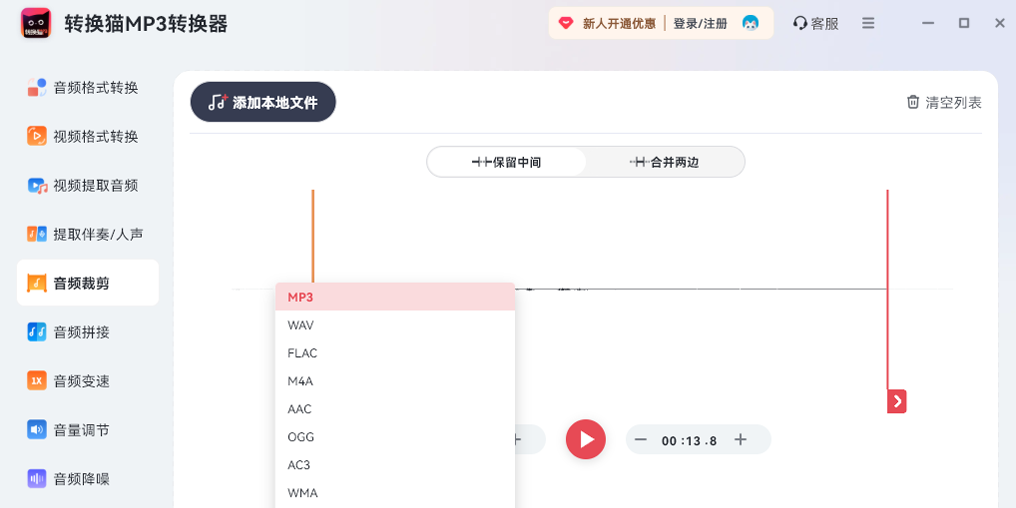Click the red end-handle arrow icon
Screen dimensions: 1016x508
897,402
